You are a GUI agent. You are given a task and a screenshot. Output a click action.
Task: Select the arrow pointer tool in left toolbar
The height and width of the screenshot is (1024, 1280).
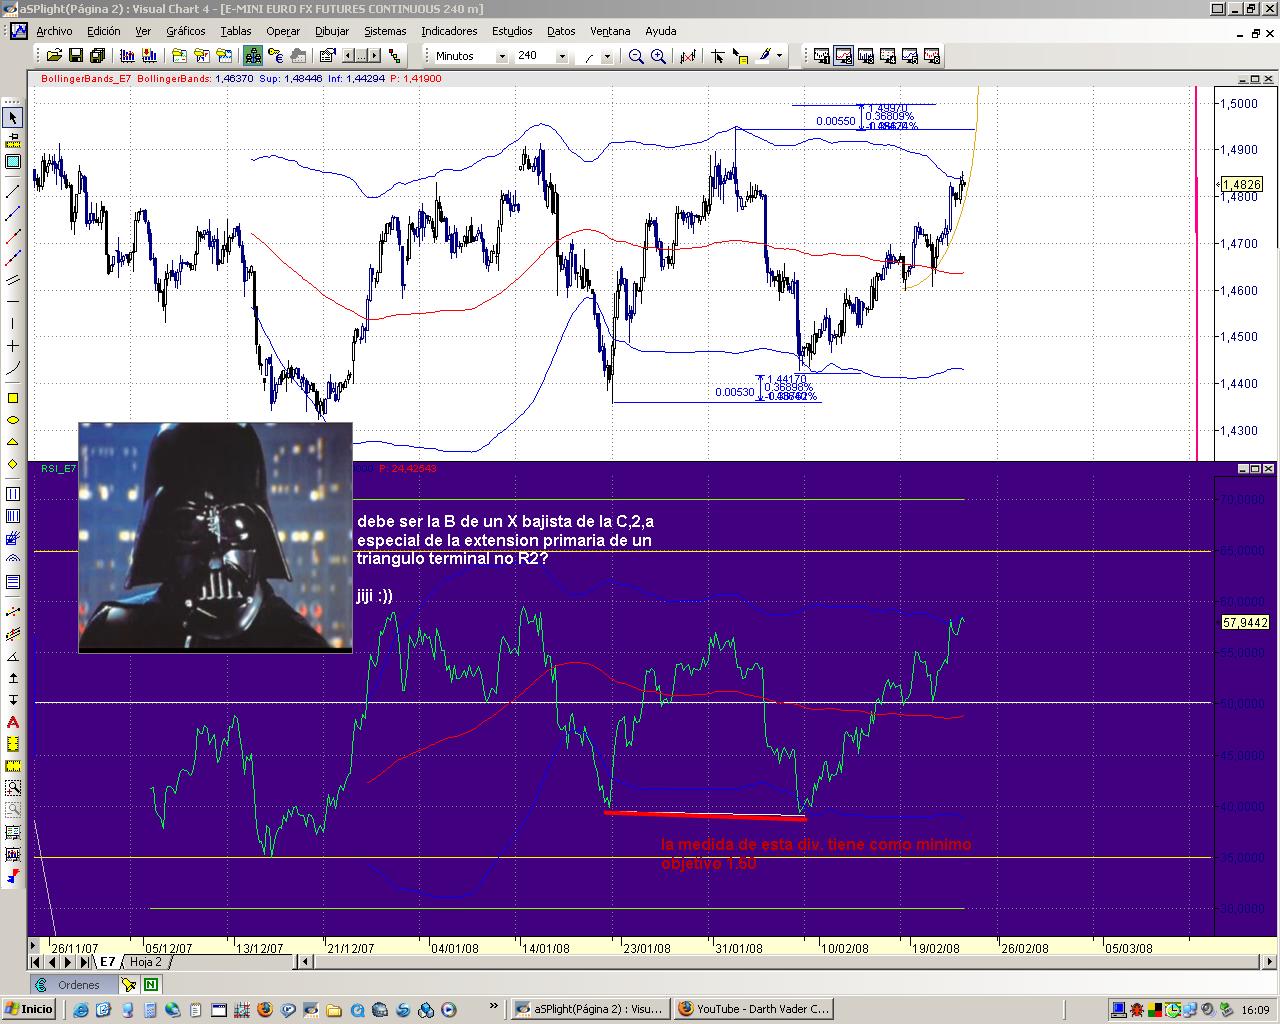click(13, 118)
